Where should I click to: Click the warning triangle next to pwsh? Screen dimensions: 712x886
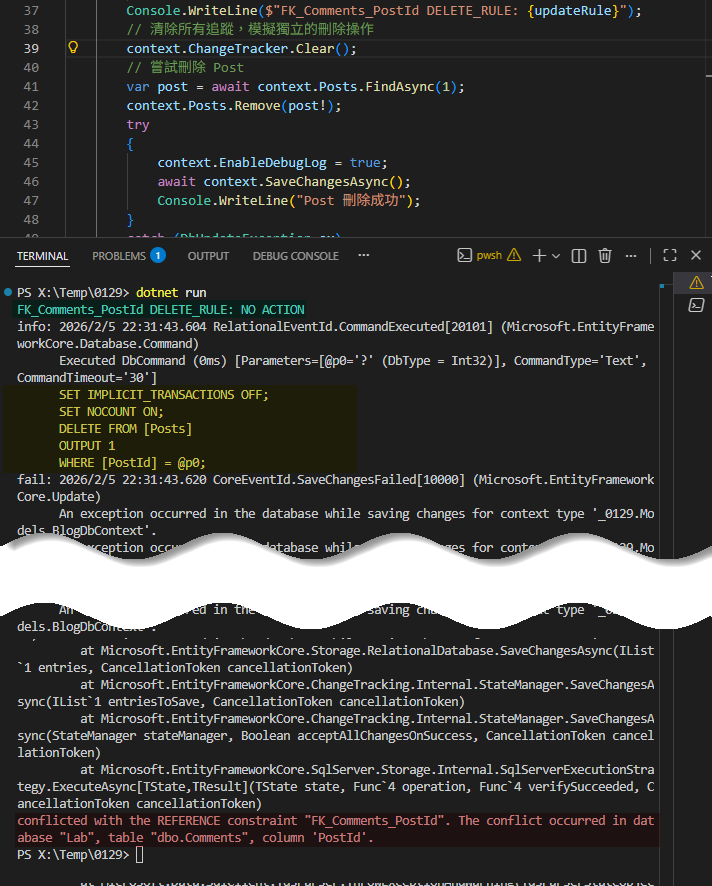point(514,256)
